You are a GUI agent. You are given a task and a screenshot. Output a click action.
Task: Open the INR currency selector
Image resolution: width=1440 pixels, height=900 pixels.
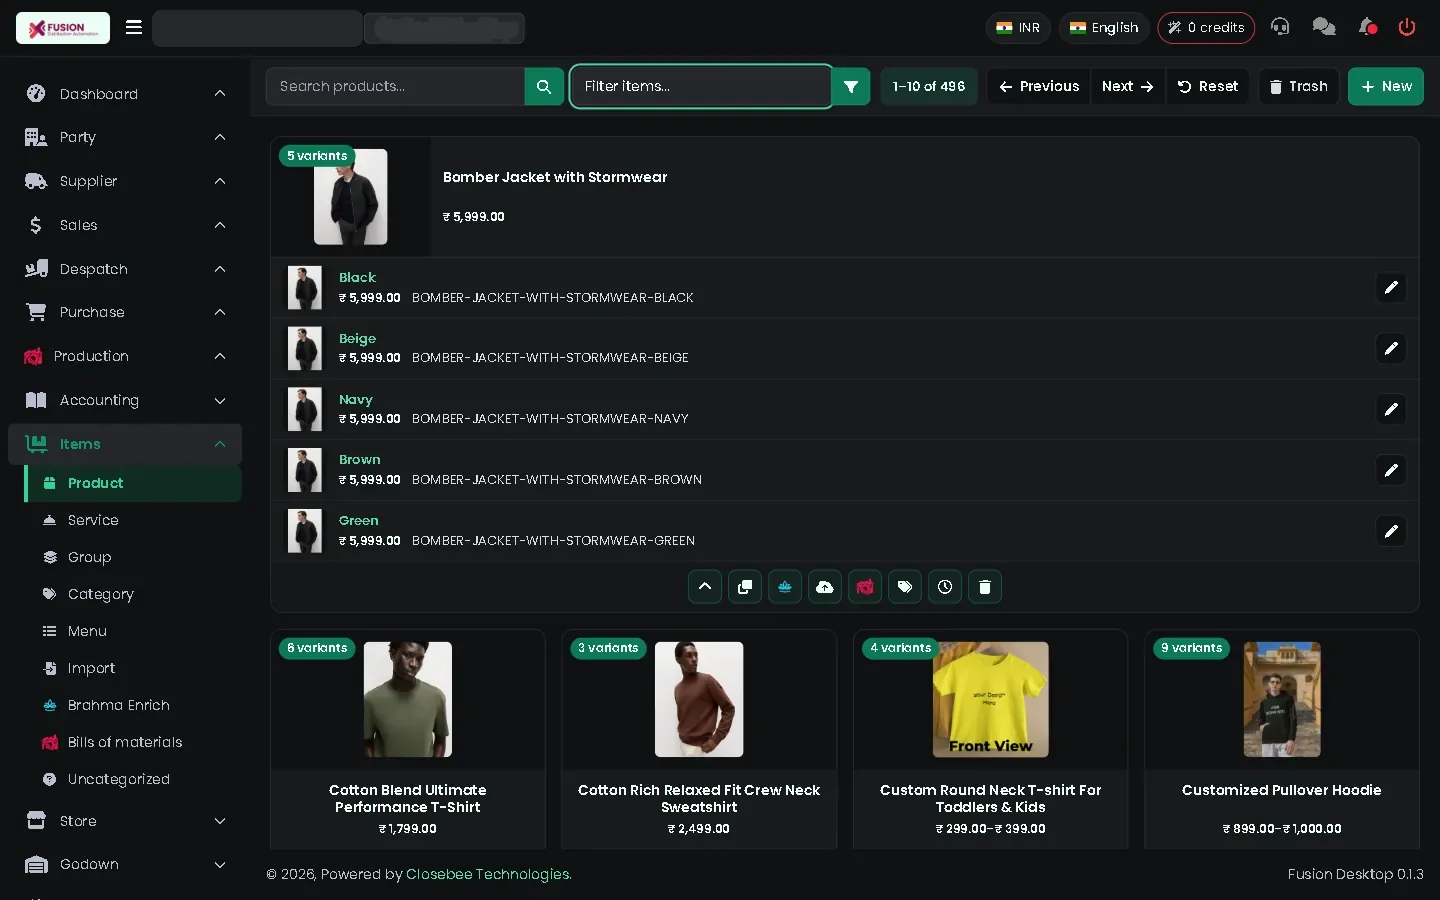click(x=1018, y=28)
